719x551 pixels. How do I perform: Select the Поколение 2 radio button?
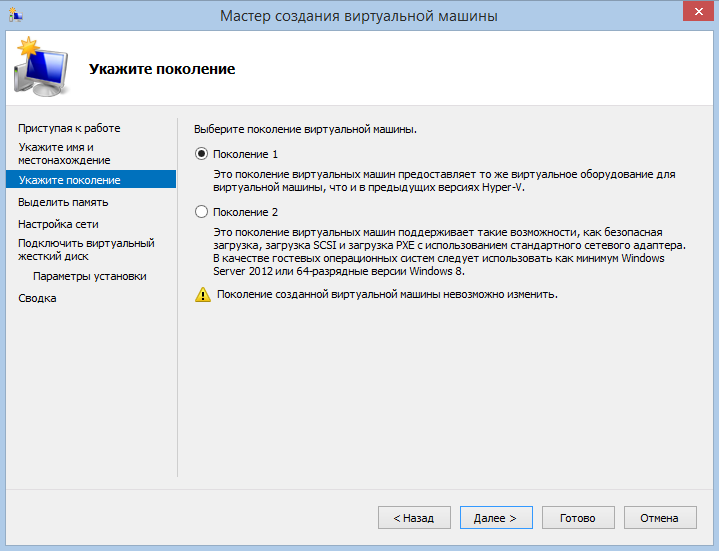(x=202, y=212)
